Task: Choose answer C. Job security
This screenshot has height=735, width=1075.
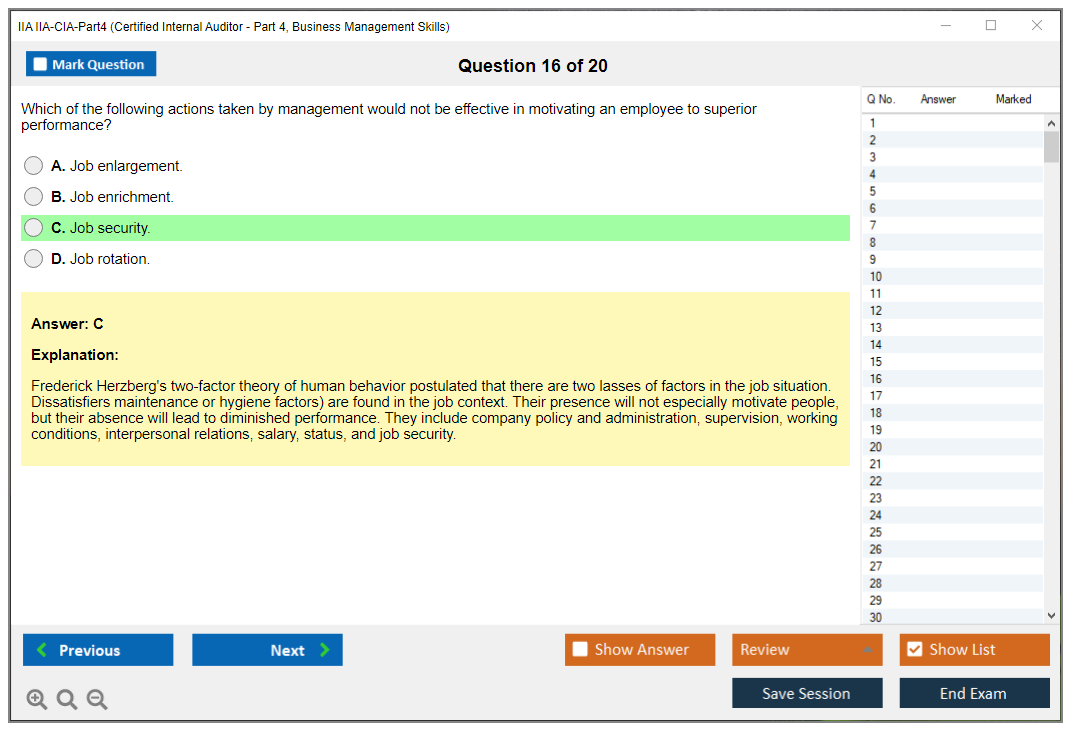Action: tap(34, 228)
